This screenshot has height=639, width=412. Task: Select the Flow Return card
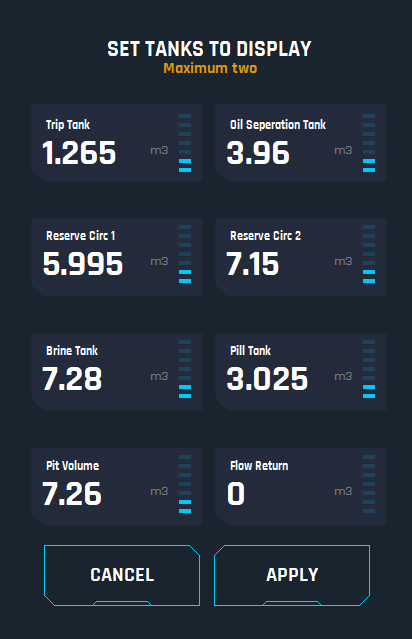pyautogui.click(x=301, y=487)
